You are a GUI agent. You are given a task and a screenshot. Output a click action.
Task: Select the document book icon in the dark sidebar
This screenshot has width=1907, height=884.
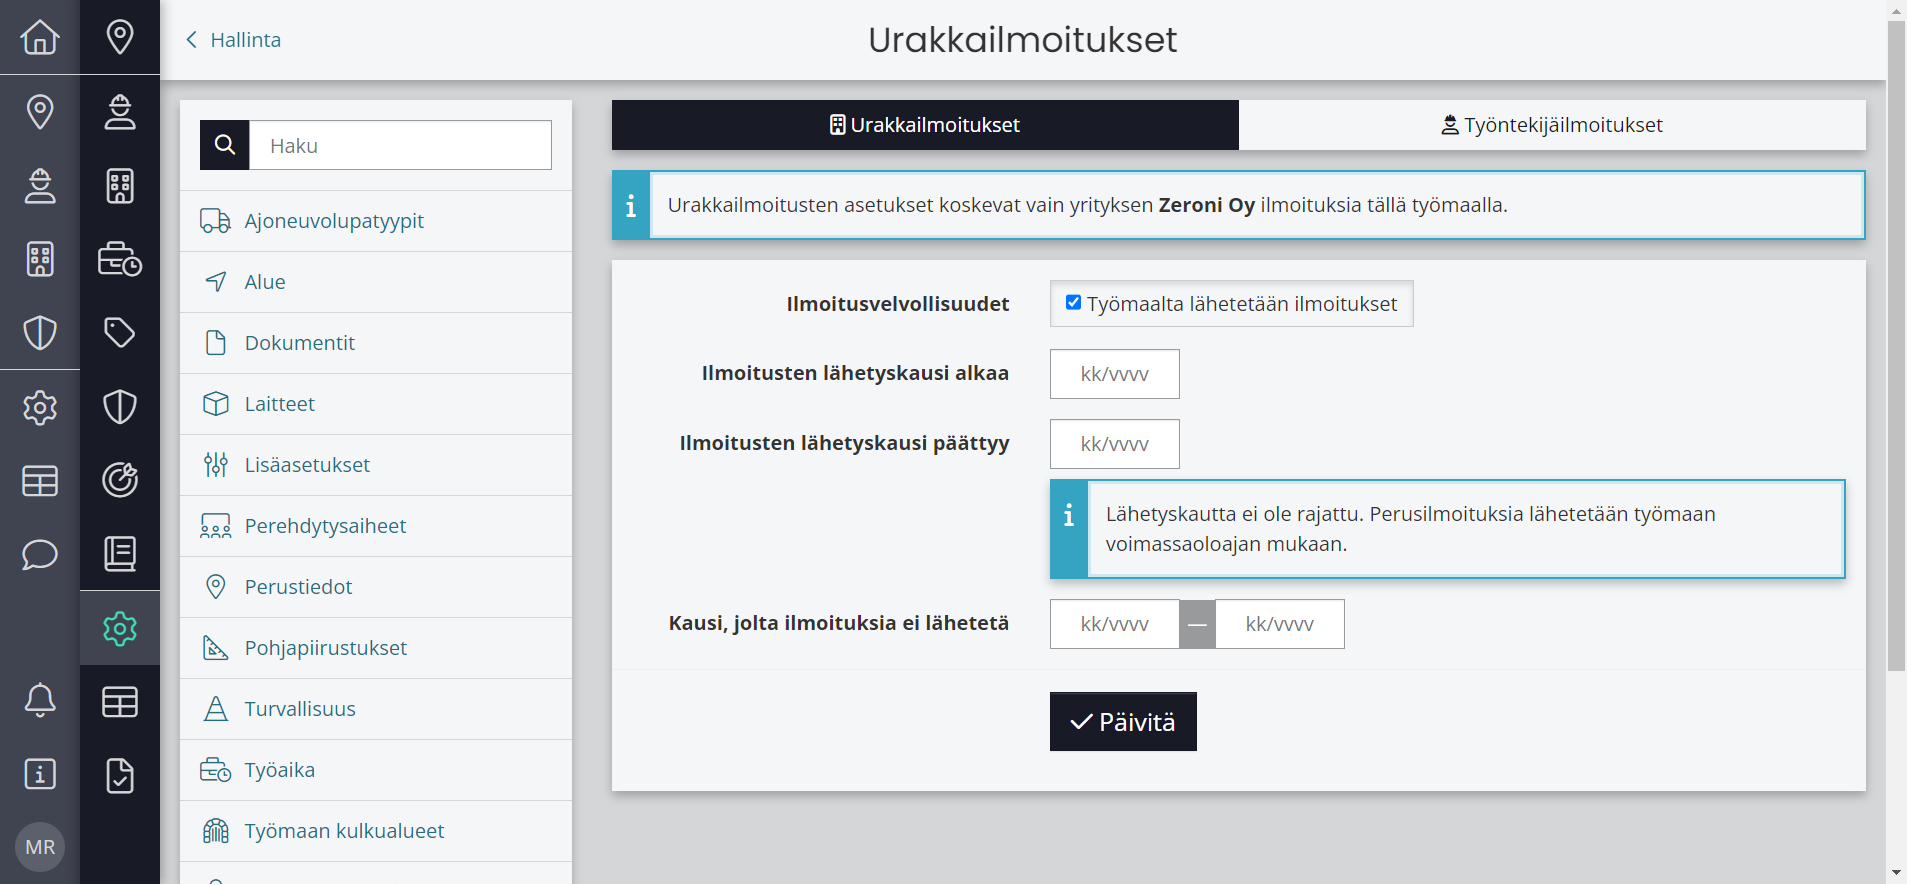tap(120, 553)
